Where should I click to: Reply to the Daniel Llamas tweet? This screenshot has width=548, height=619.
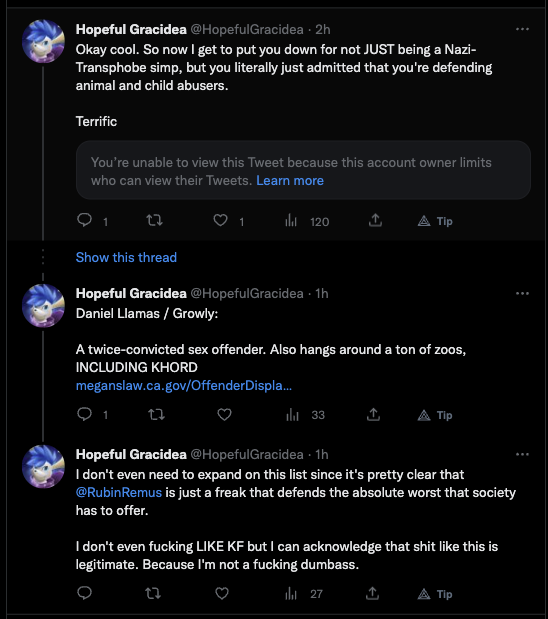pos(84,414)
